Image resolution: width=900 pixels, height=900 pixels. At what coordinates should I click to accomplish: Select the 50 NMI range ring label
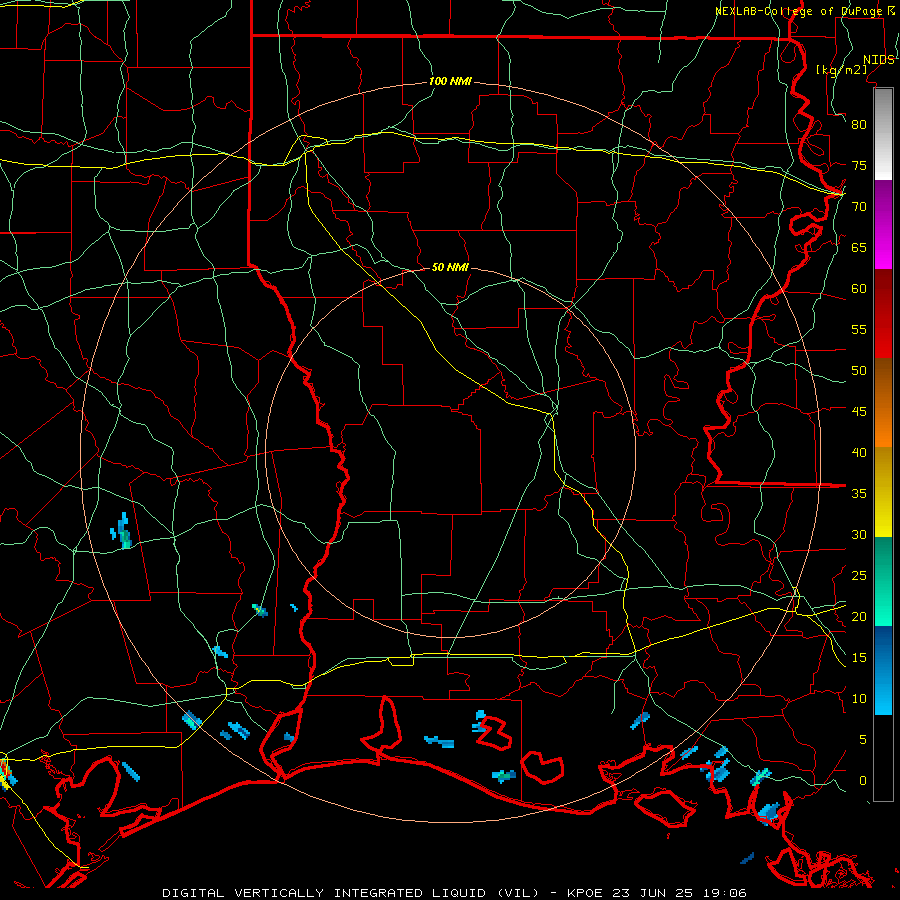pos(450,267)
